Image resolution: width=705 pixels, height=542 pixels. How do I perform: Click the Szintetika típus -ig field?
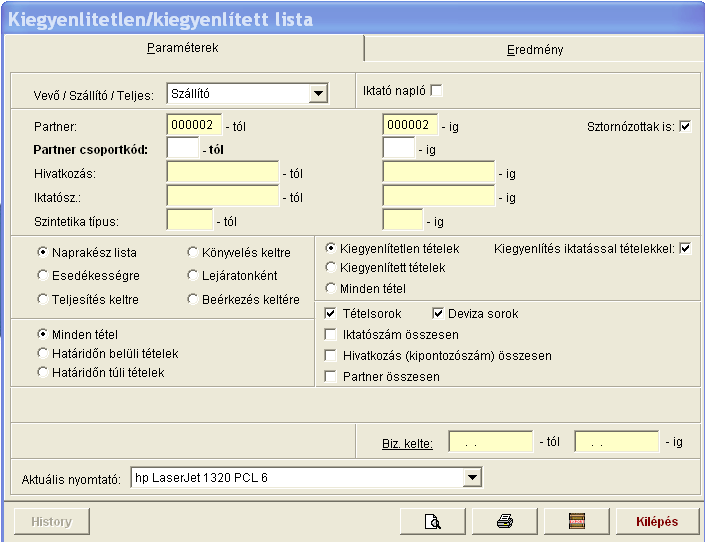coord(402,220)
